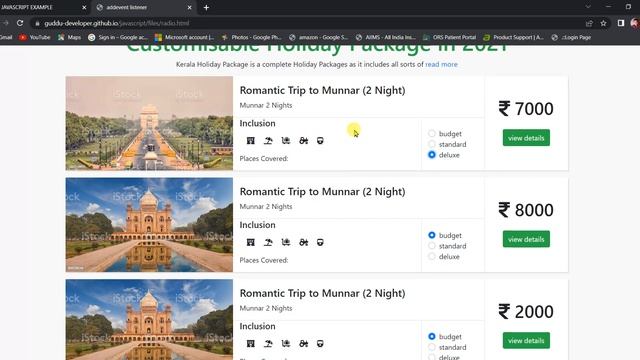Click the binoculars sightseeing icon in the ₹ 7000 package

click(x=303, y=141)
